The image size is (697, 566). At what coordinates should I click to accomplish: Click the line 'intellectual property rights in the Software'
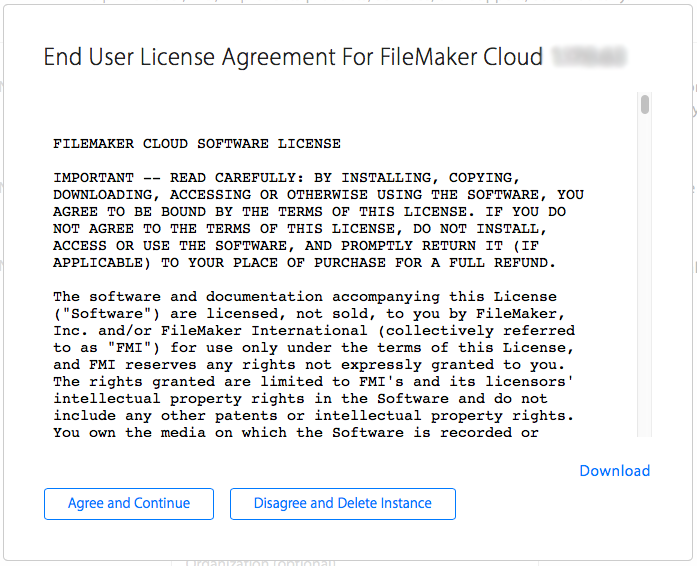pos(300,399)
